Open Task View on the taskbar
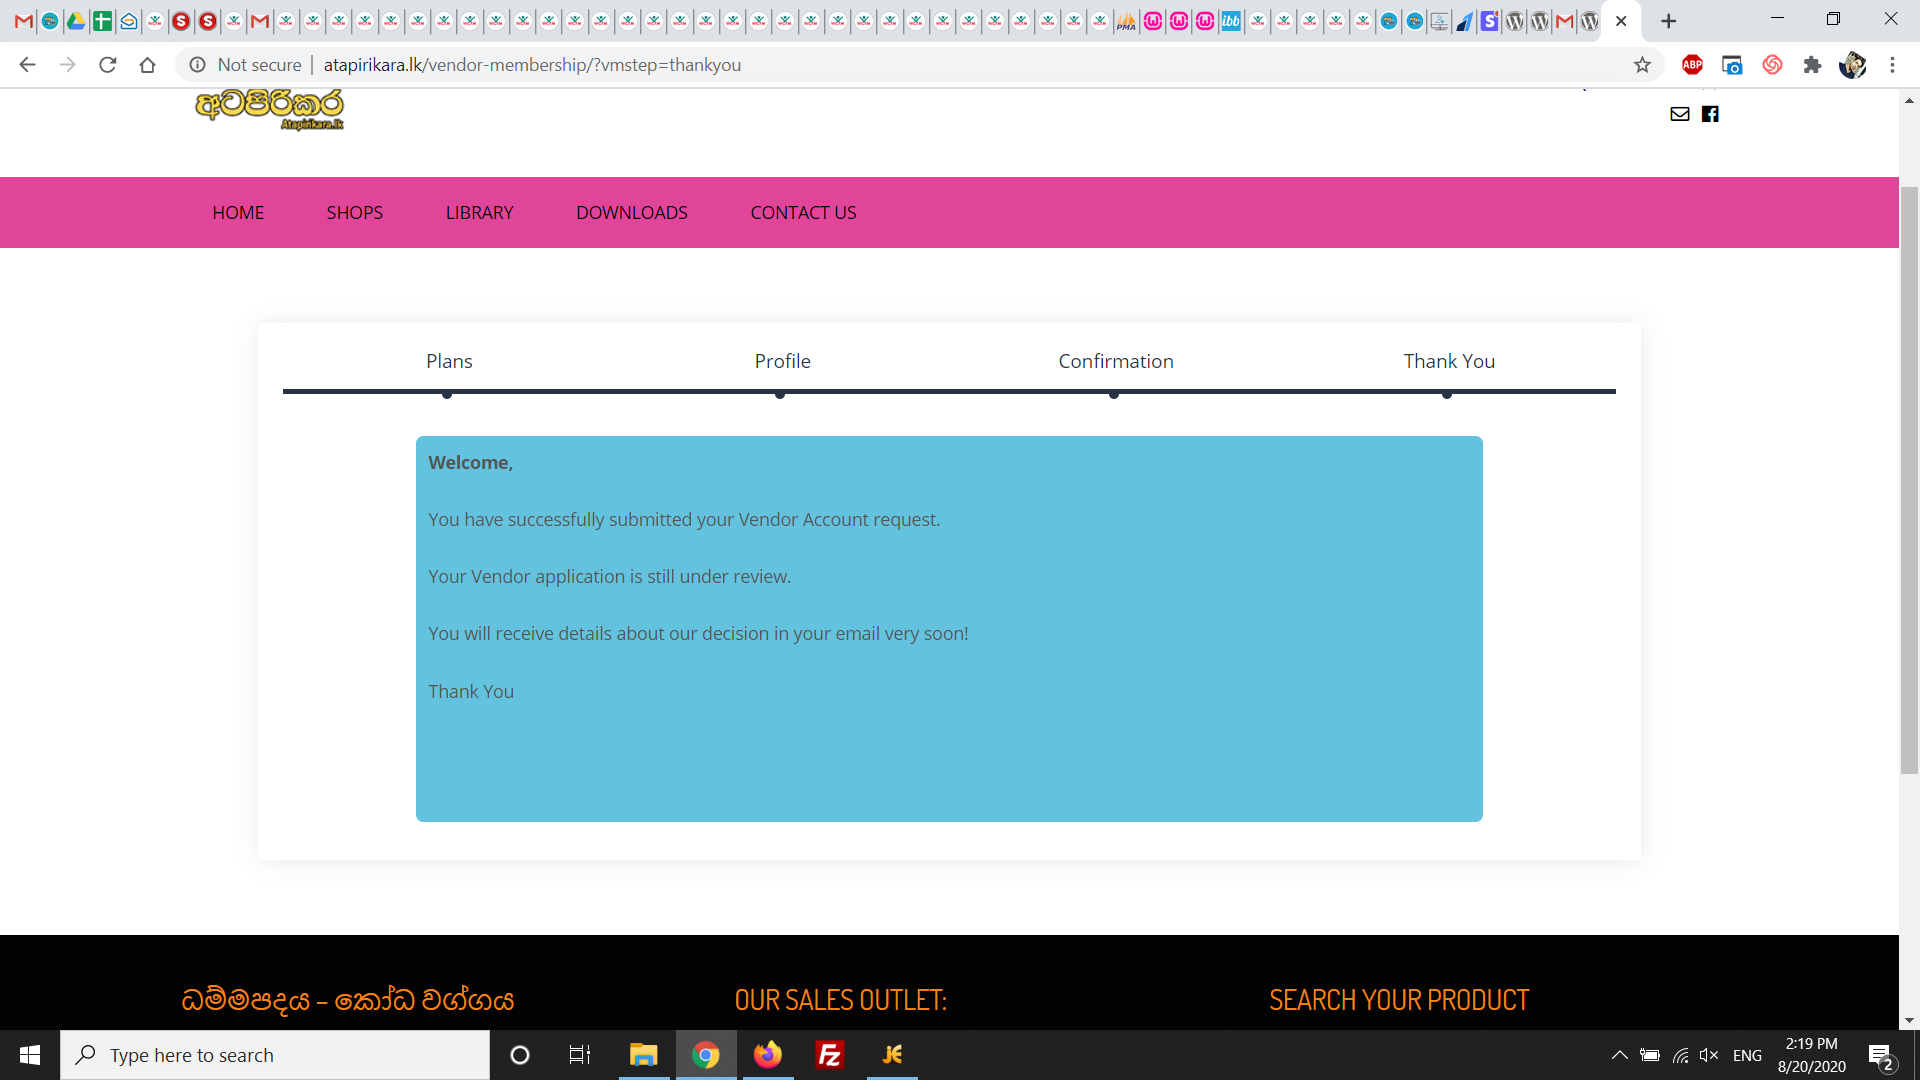This screenshot has height=1080, width=1920. click(x=580, y=1055)
